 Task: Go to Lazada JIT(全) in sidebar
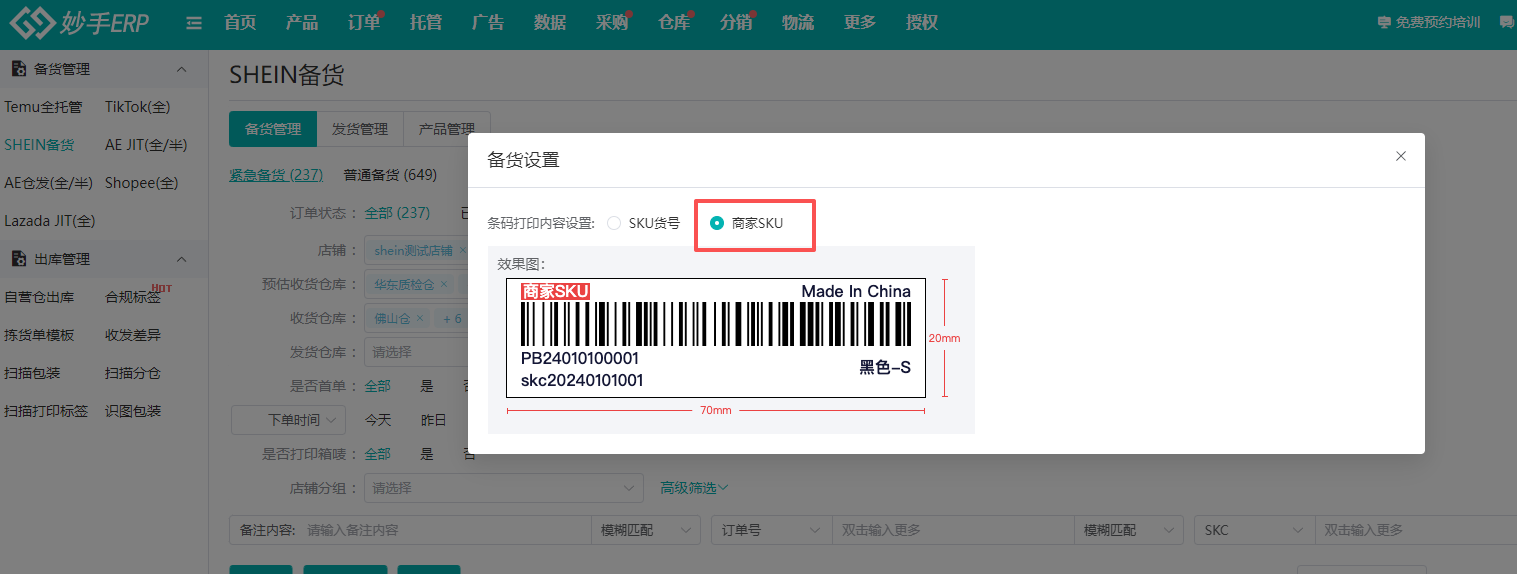[x=50, y=221]
